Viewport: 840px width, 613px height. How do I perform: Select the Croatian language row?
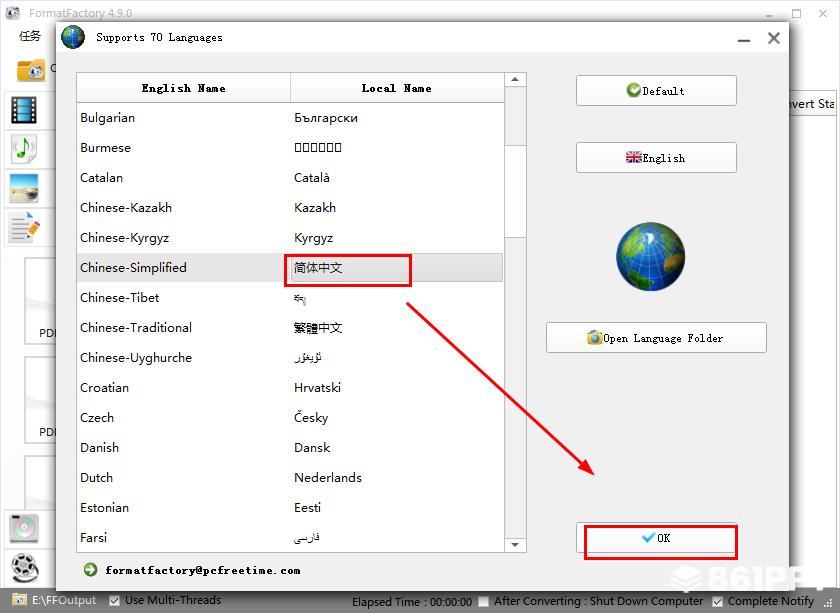tap(290, 388)
